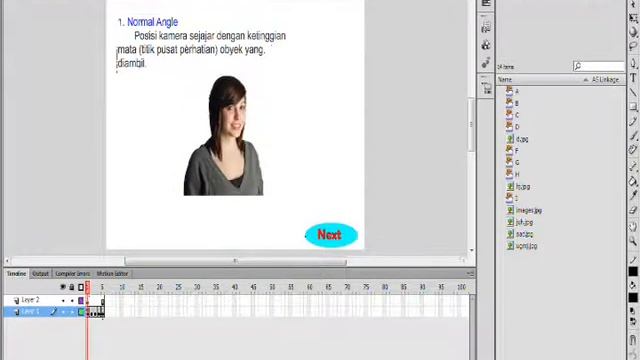
Task: Click the stage vertical scrollbar down arrow
Action: tap(471, 250)
